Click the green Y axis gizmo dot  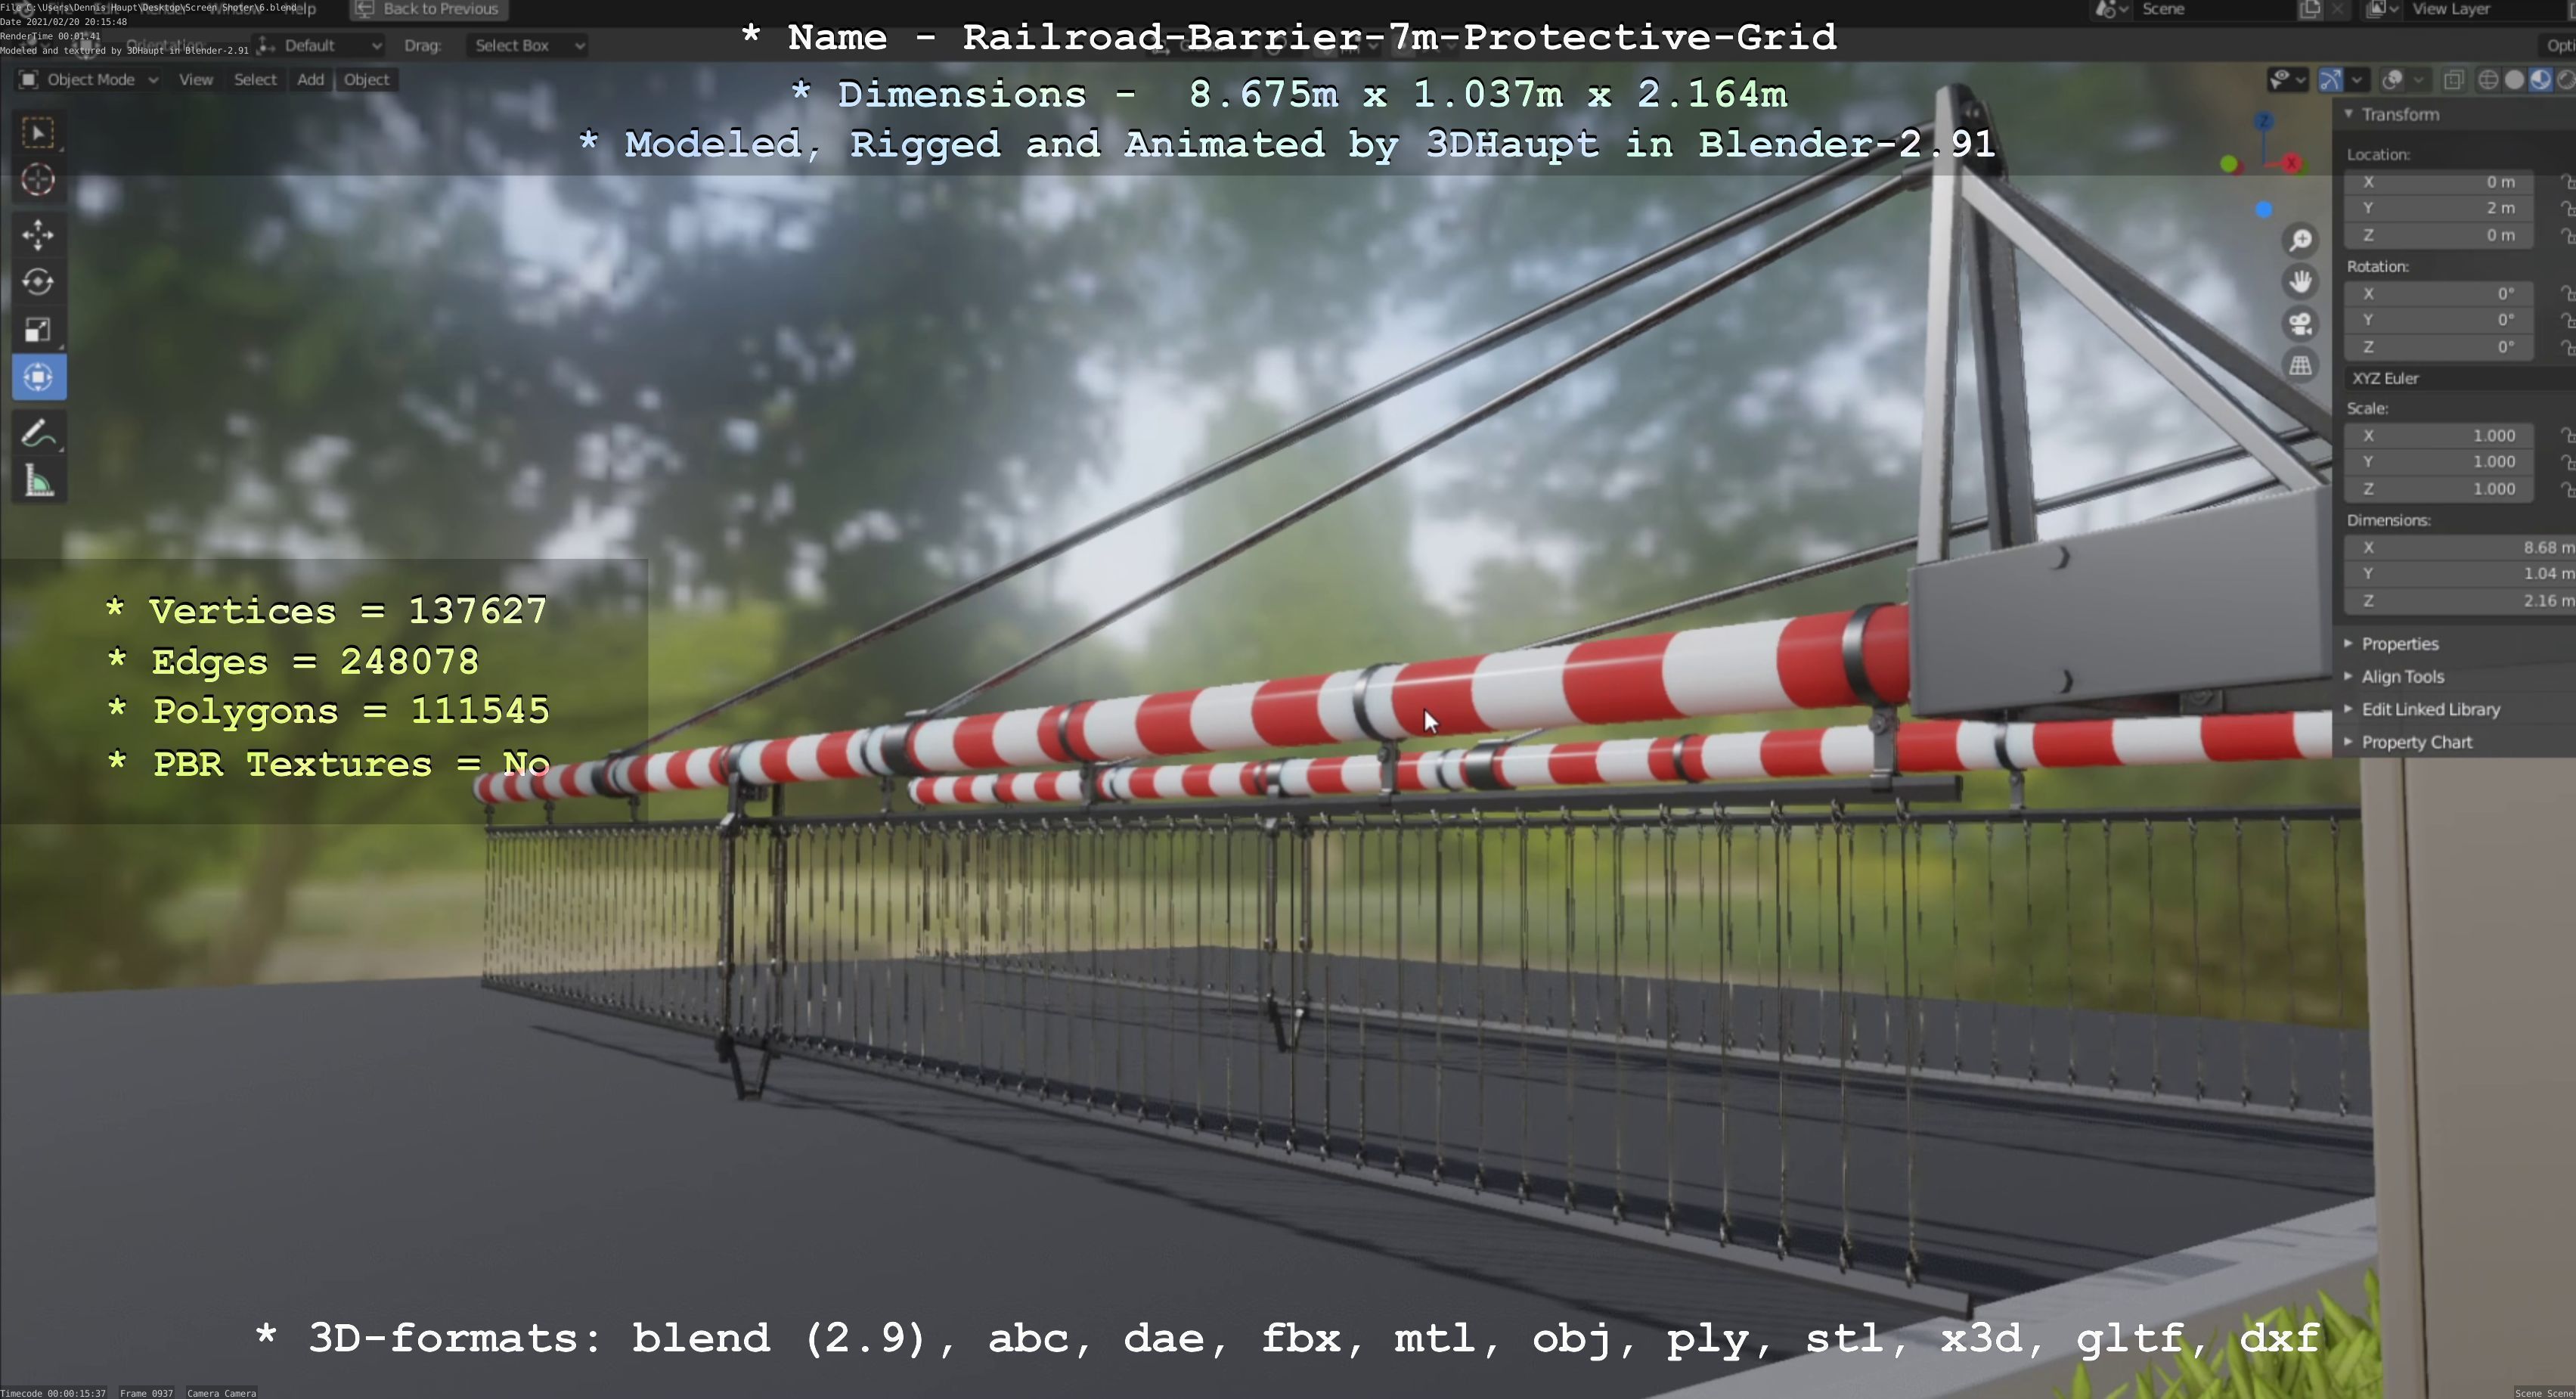(x=2229, y=164)
